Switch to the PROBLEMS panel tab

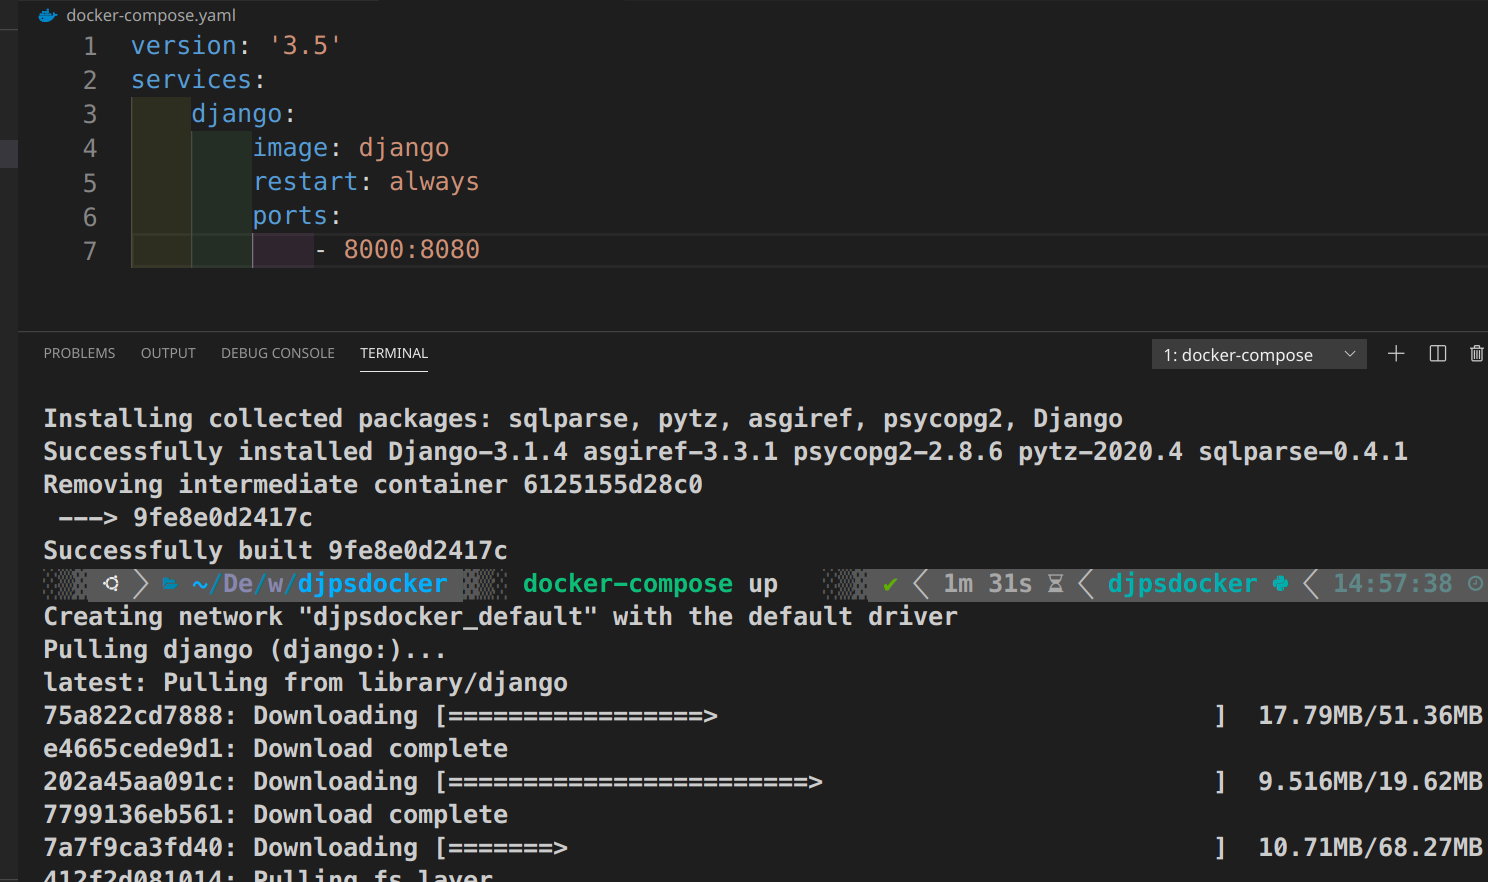(x=79, y=353)
